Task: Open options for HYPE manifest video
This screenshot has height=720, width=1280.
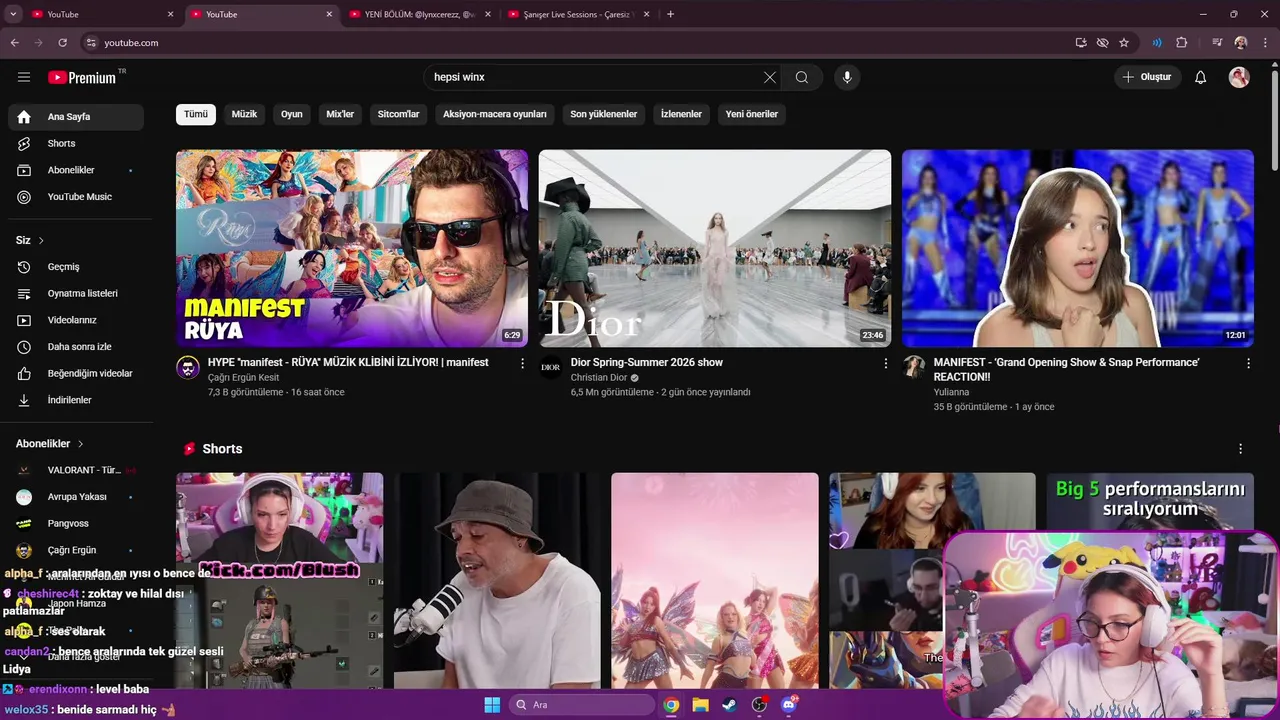Action: tap(522, 363)
